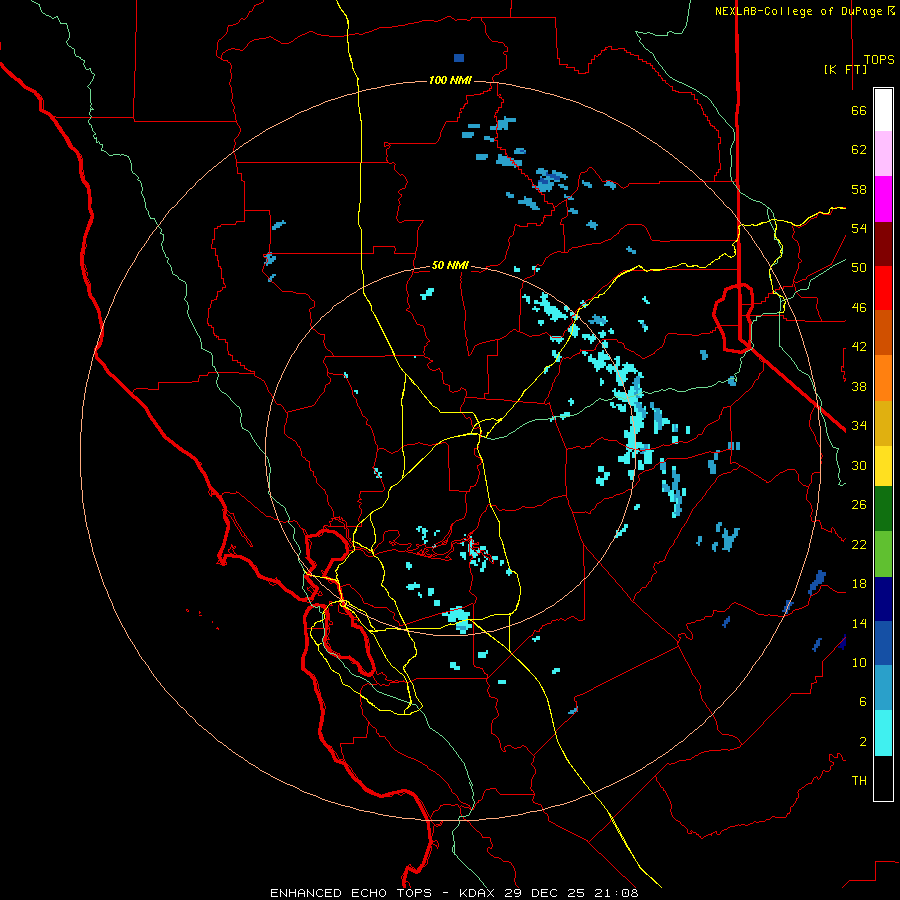Click the 42 legend value
900x900 pixels.
pyautogui.click(x=859, y=347)
